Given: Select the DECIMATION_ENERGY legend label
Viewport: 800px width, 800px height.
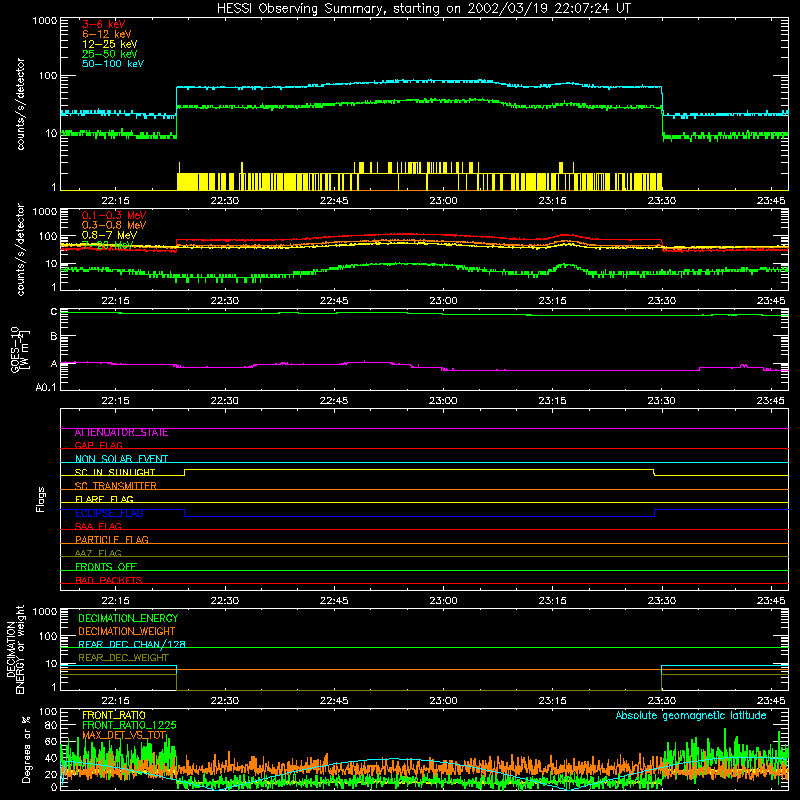Looking at the screenshot, I should 128,618.
